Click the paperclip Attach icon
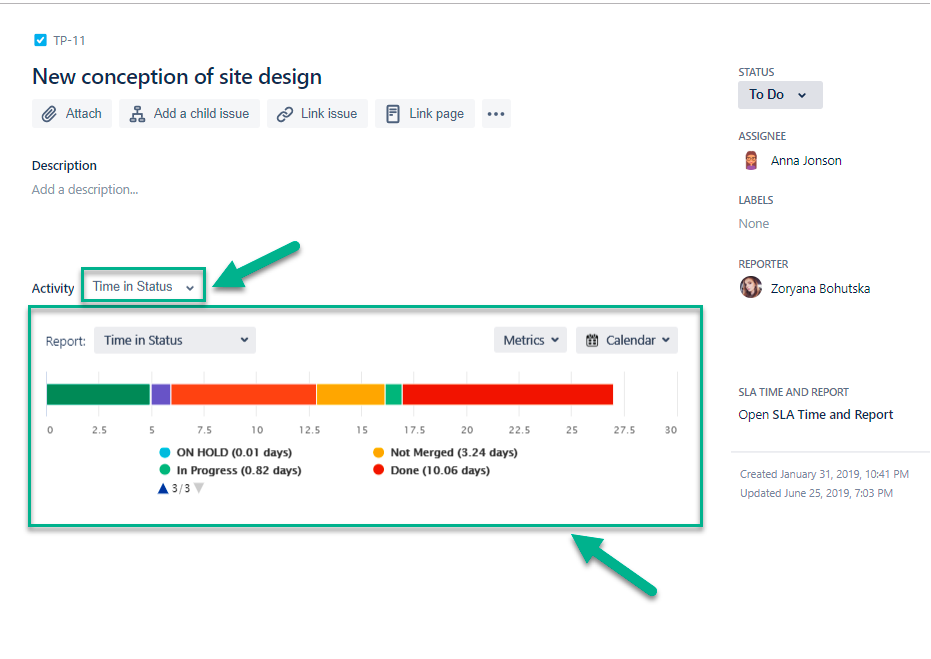The image size is (931, 659). coord(49,114)
